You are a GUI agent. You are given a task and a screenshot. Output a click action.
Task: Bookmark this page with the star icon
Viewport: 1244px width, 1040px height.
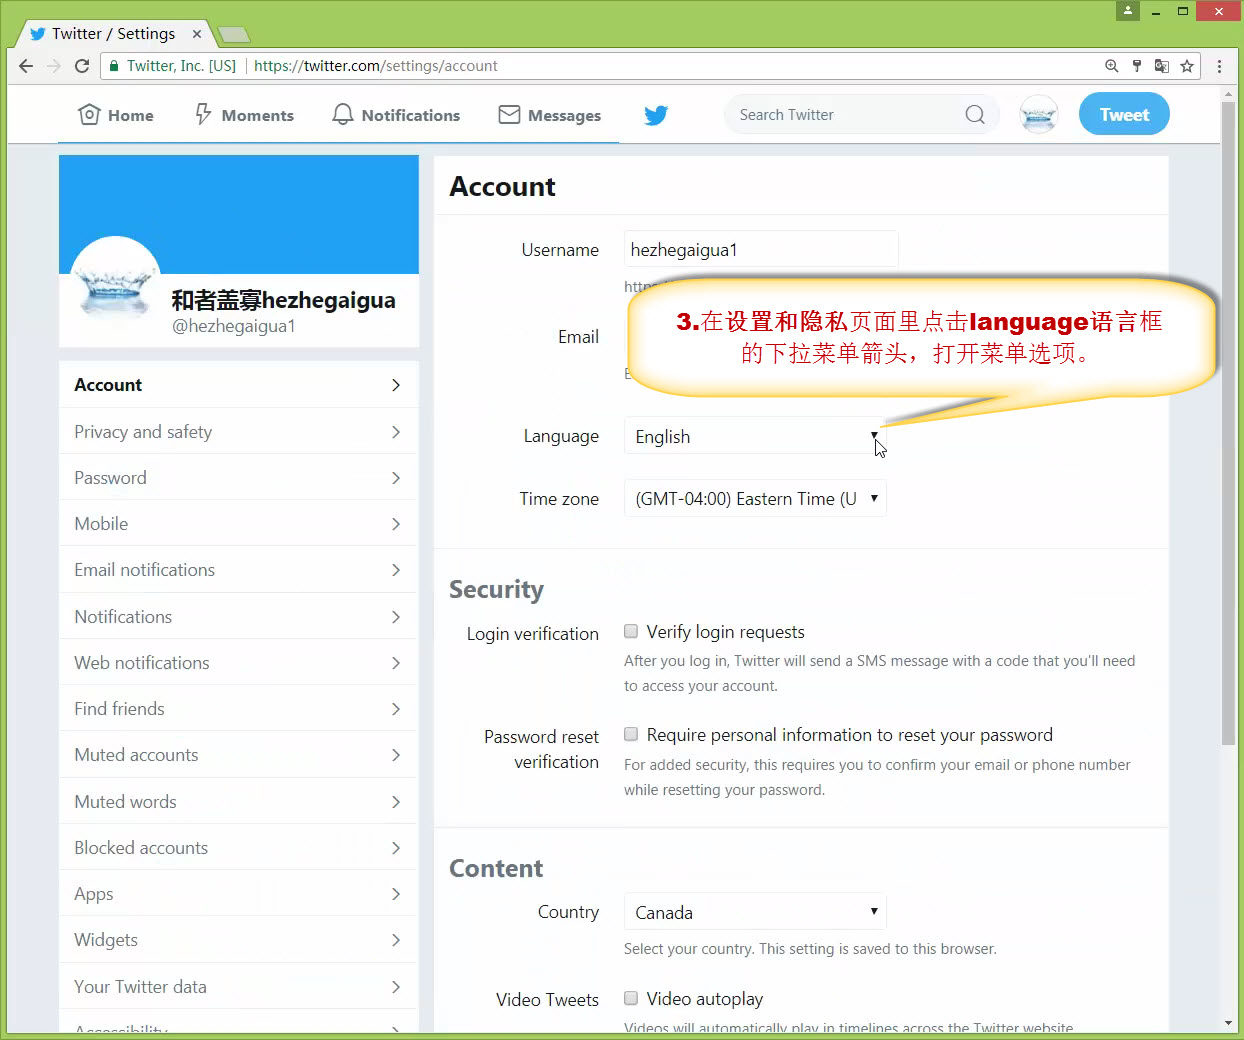click(1187, 66)
